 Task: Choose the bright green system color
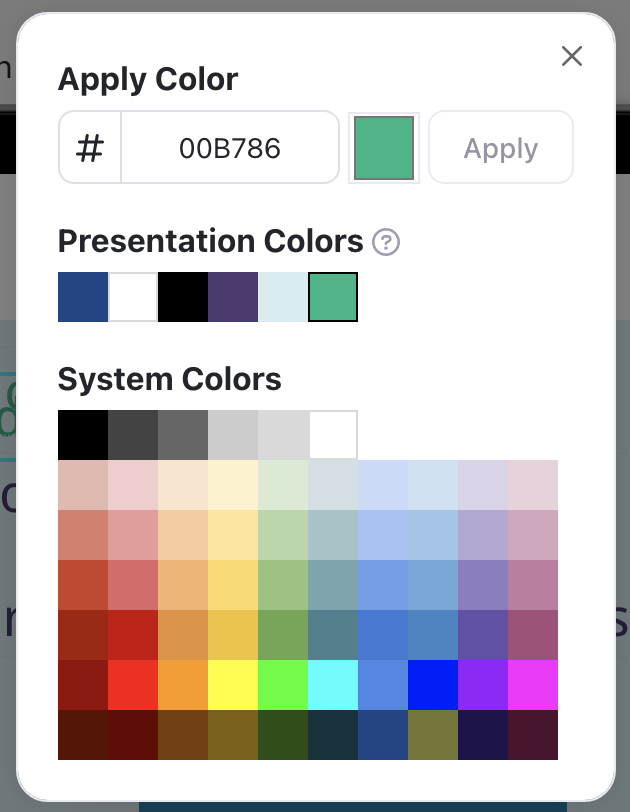[x=283, y=685]
